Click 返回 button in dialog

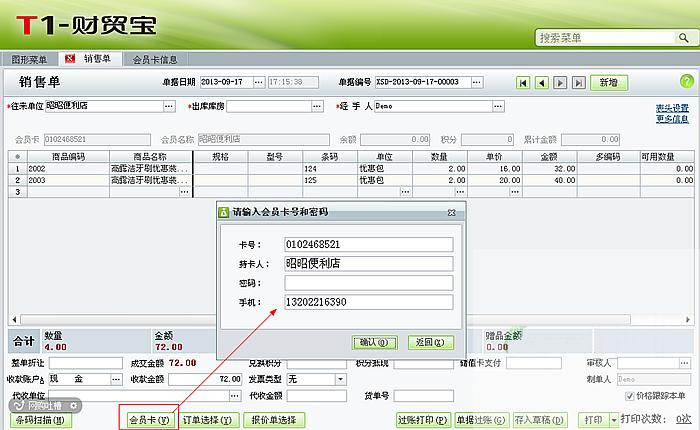click(430, 342)
